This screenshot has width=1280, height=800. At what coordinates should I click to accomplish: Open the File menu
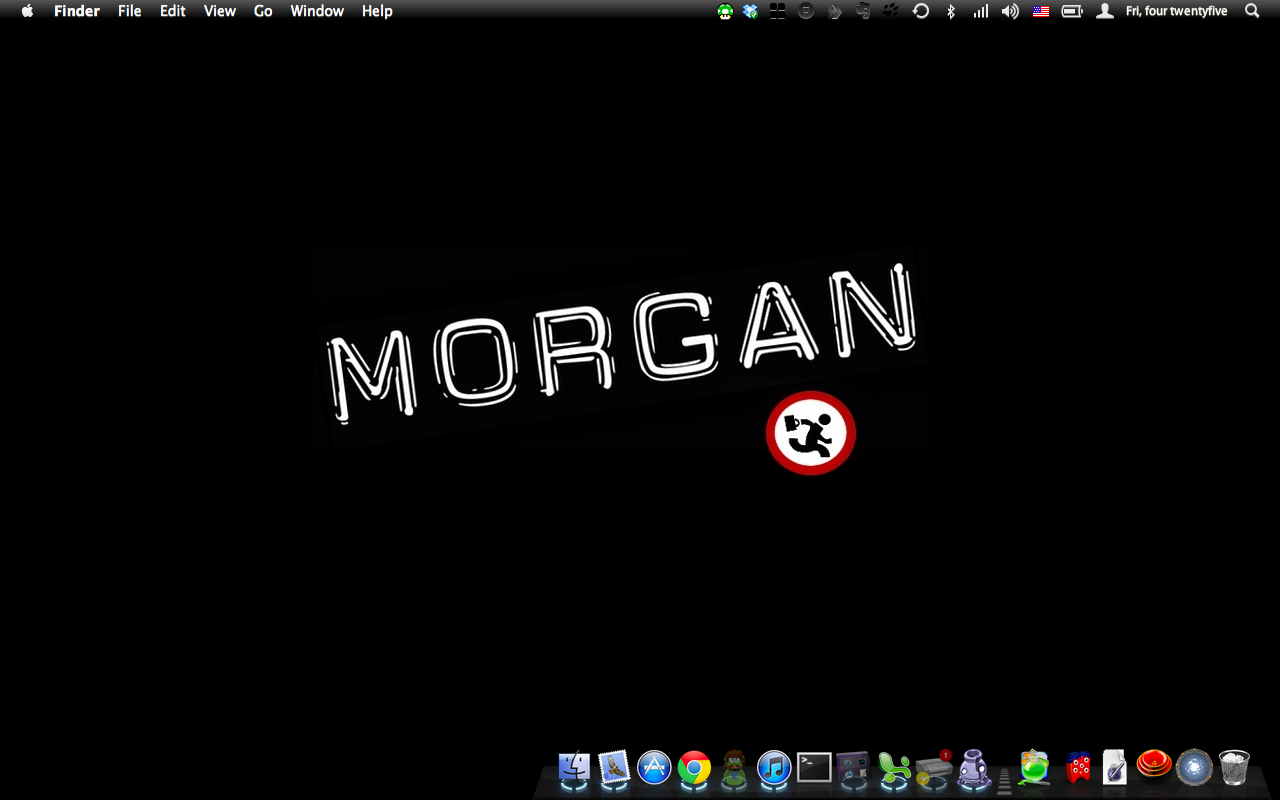click(130, 11)
